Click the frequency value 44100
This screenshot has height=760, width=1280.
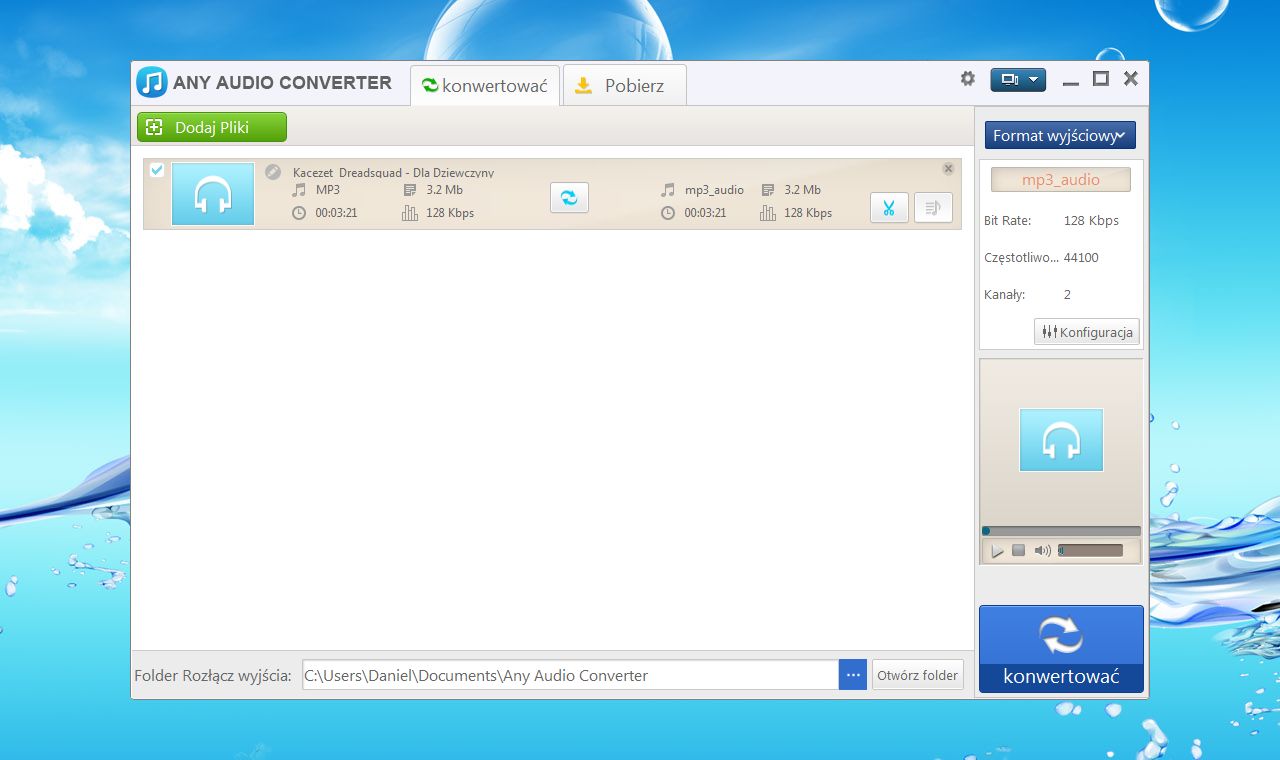pos(1081,257)
